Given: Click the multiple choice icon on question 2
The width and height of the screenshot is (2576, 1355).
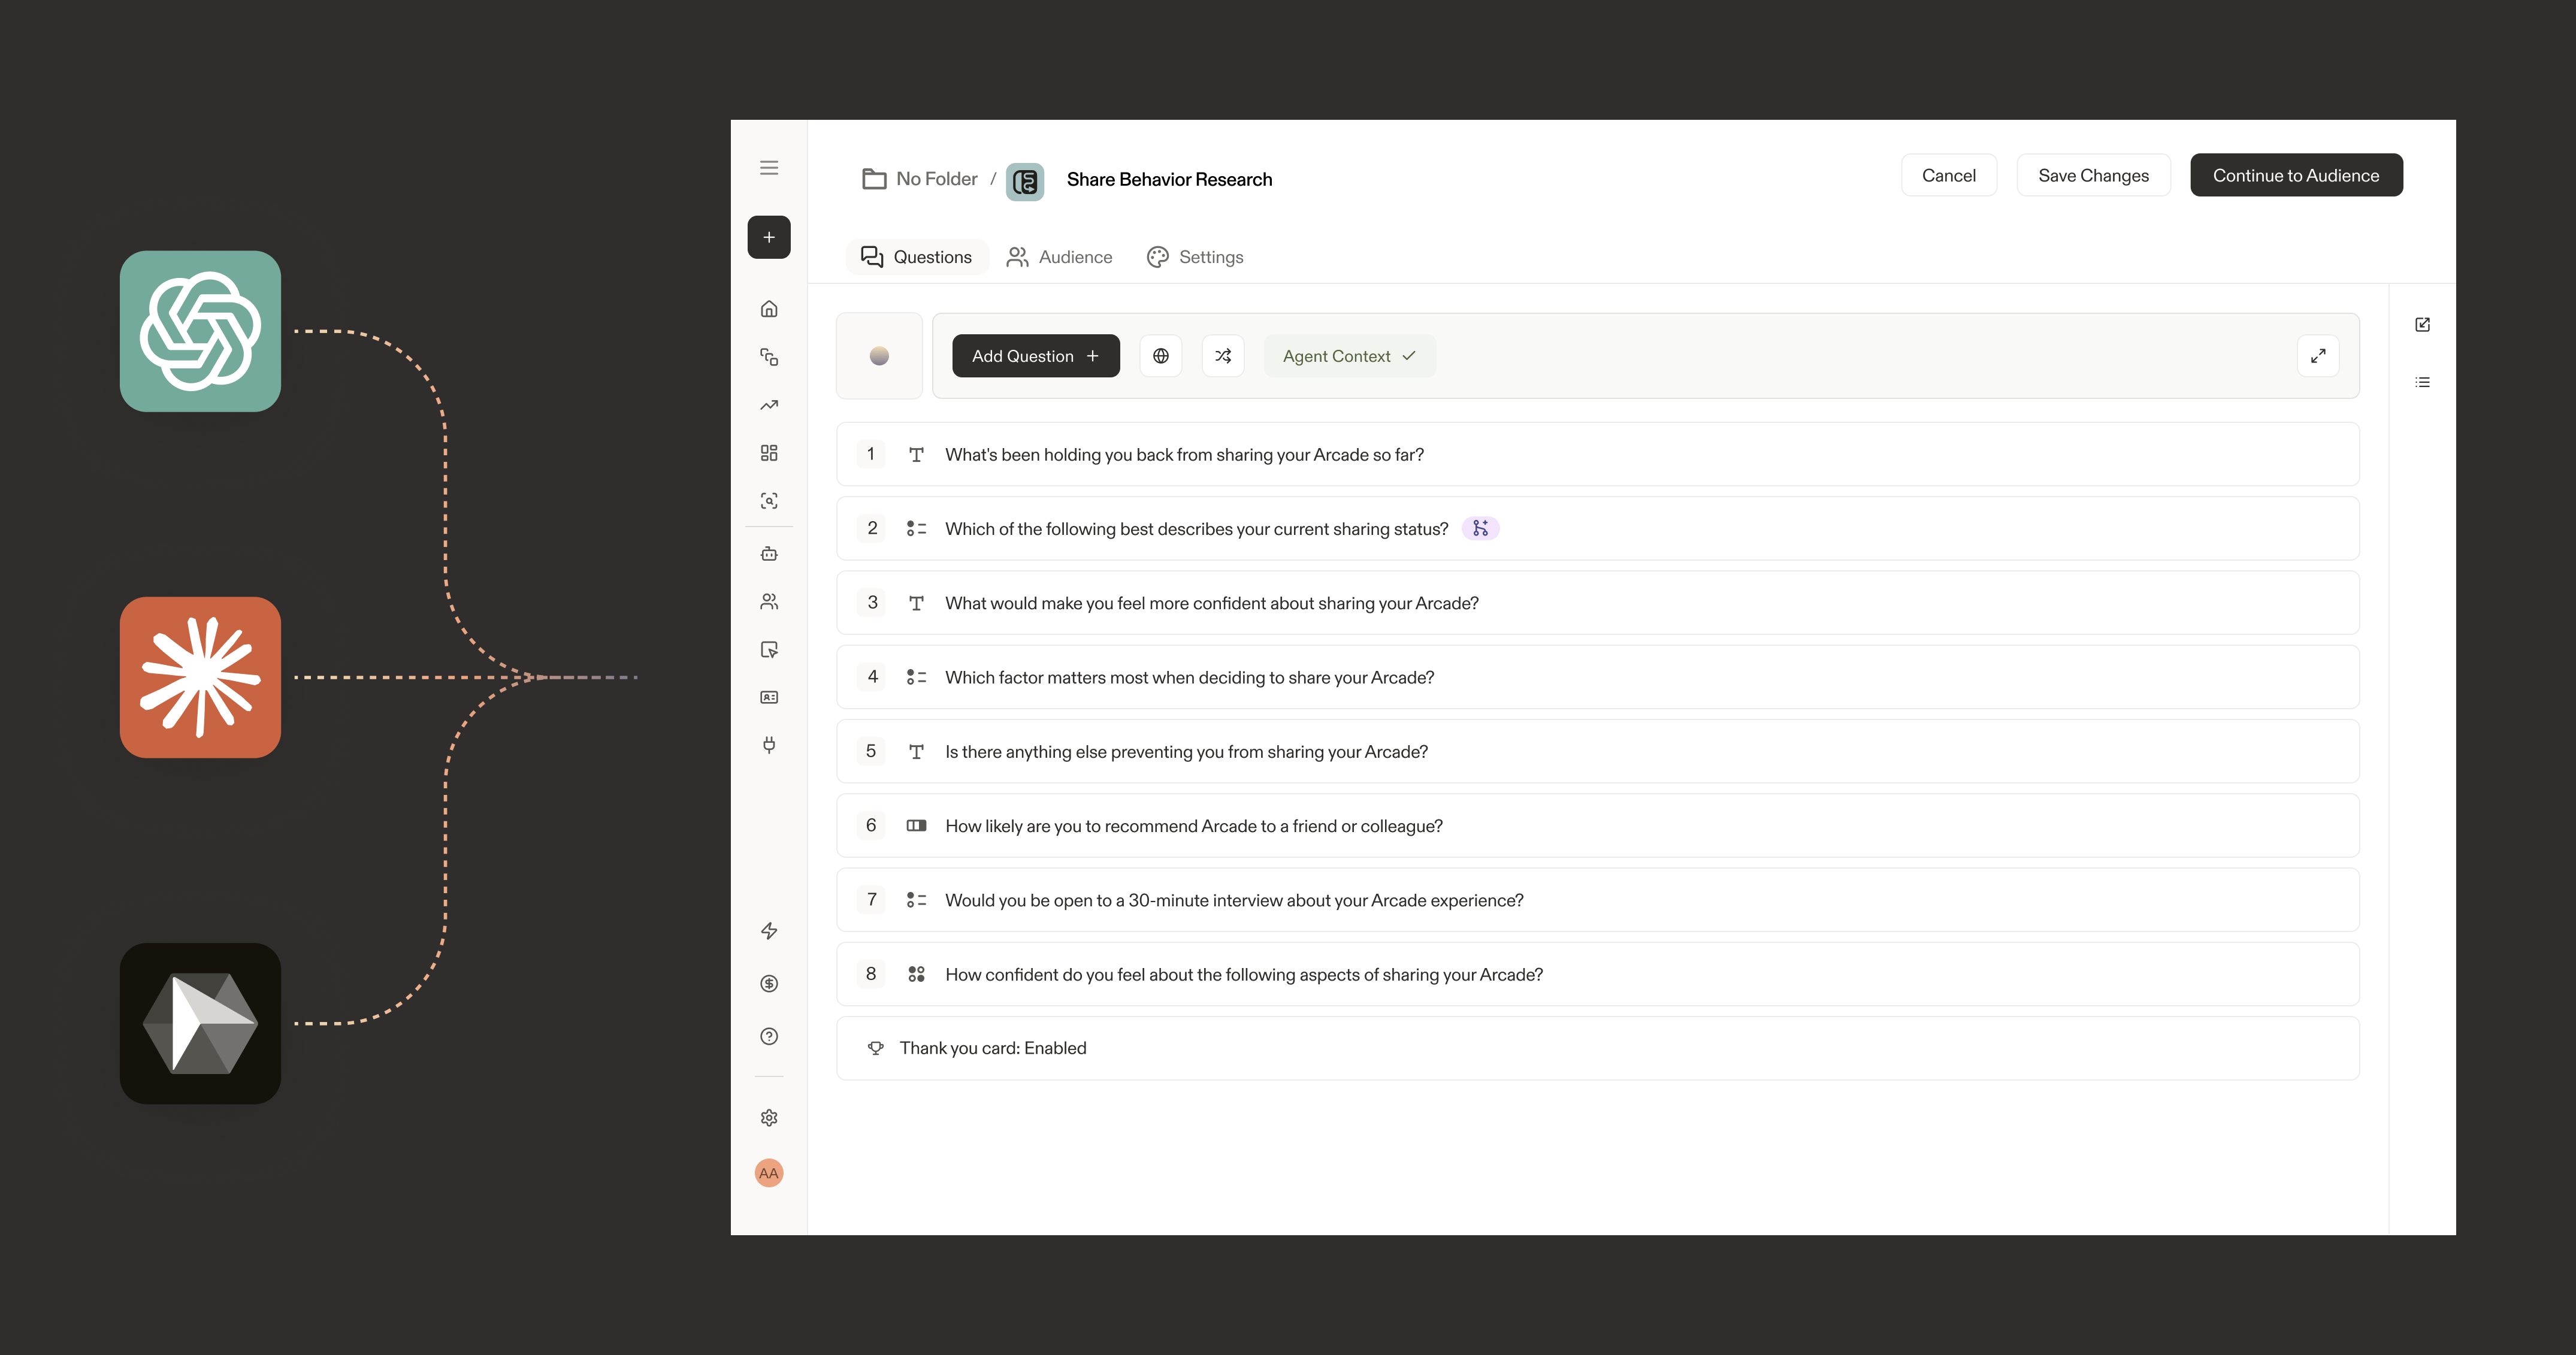Looking at the screenshot, I should 916,529.
